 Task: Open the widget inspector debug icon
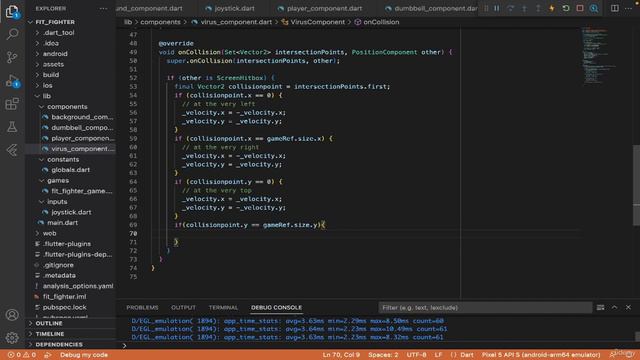pos(594,8)
